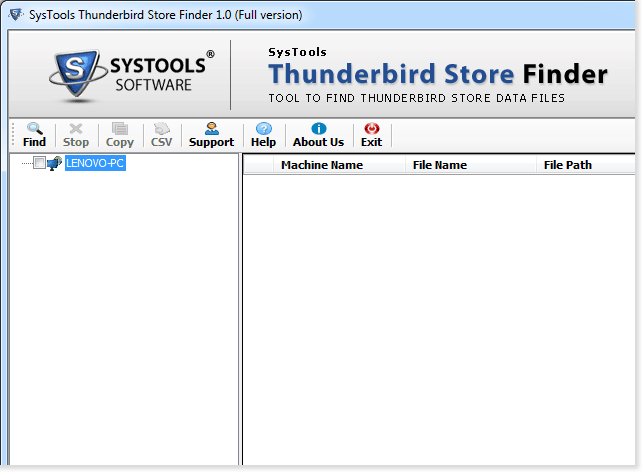Click the blank first column header
The height and width of the screenshot is (472, 642).
click(x=258, y=165)
